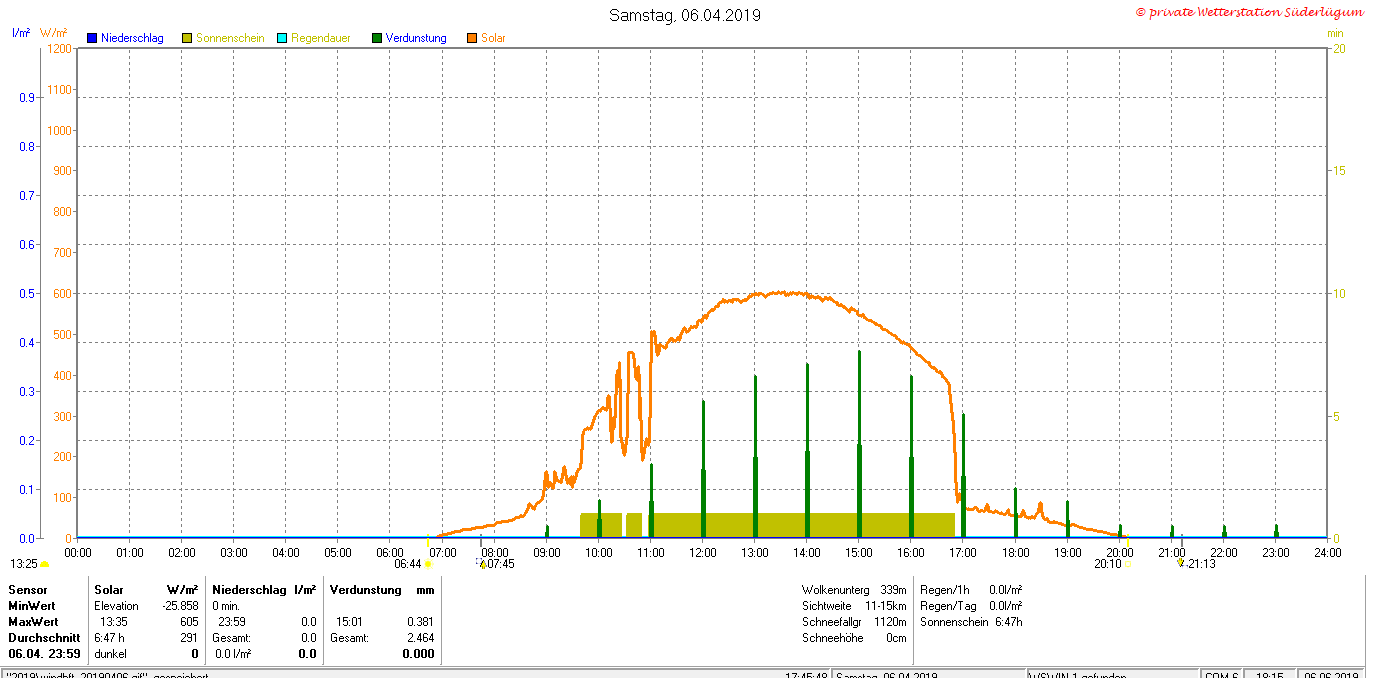Click the Sensor header in data table

[28, 590]
